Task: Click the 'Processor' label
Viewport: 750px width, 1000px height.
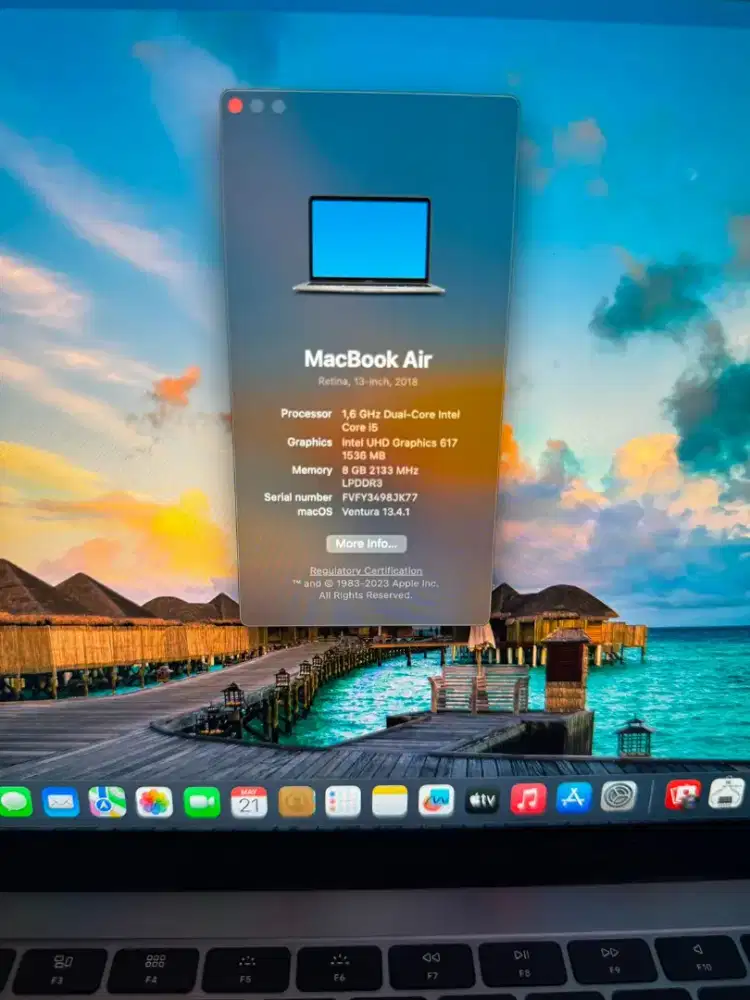Action: [x=306, y=414]
